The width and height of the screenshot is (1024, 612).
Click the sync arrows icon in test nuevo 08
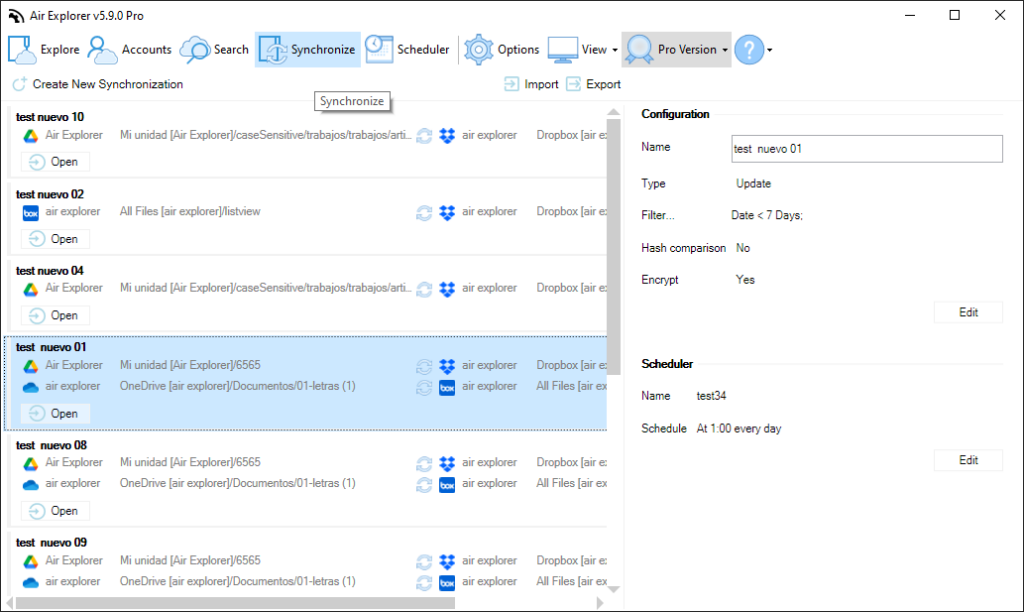click(423, 463)
